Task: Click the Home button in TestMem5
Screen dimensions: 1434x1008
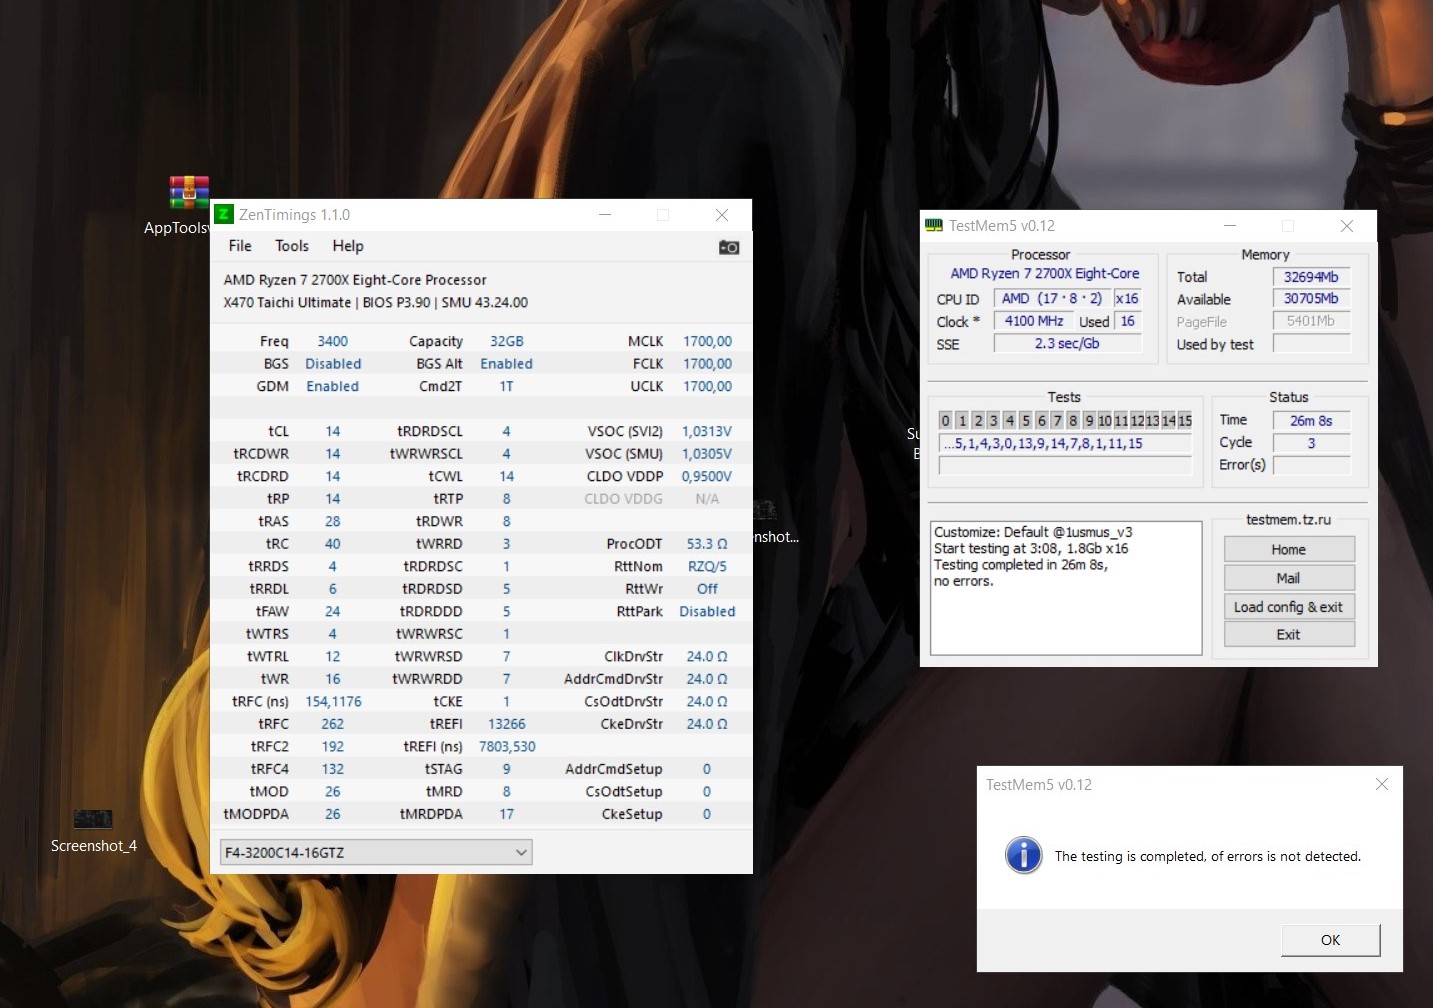Action: (1289, 550)
